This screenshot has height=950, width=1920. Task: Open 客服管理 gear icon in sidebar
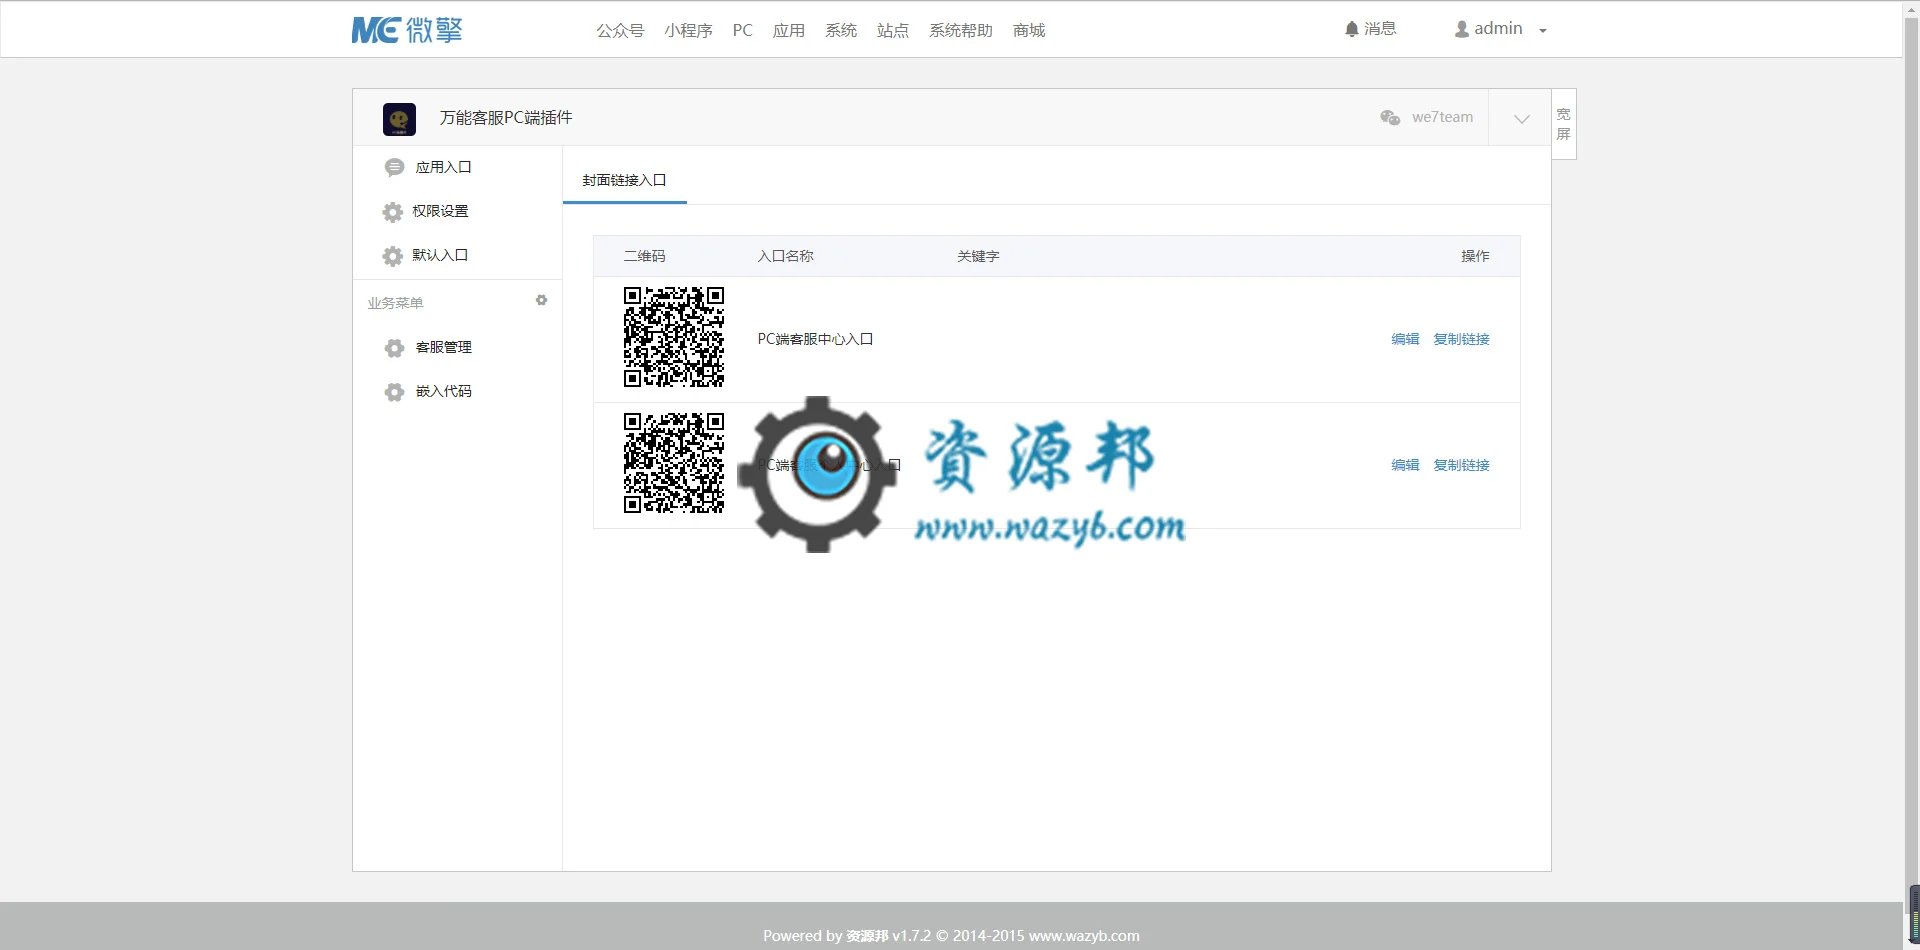[x=395, y=348]
